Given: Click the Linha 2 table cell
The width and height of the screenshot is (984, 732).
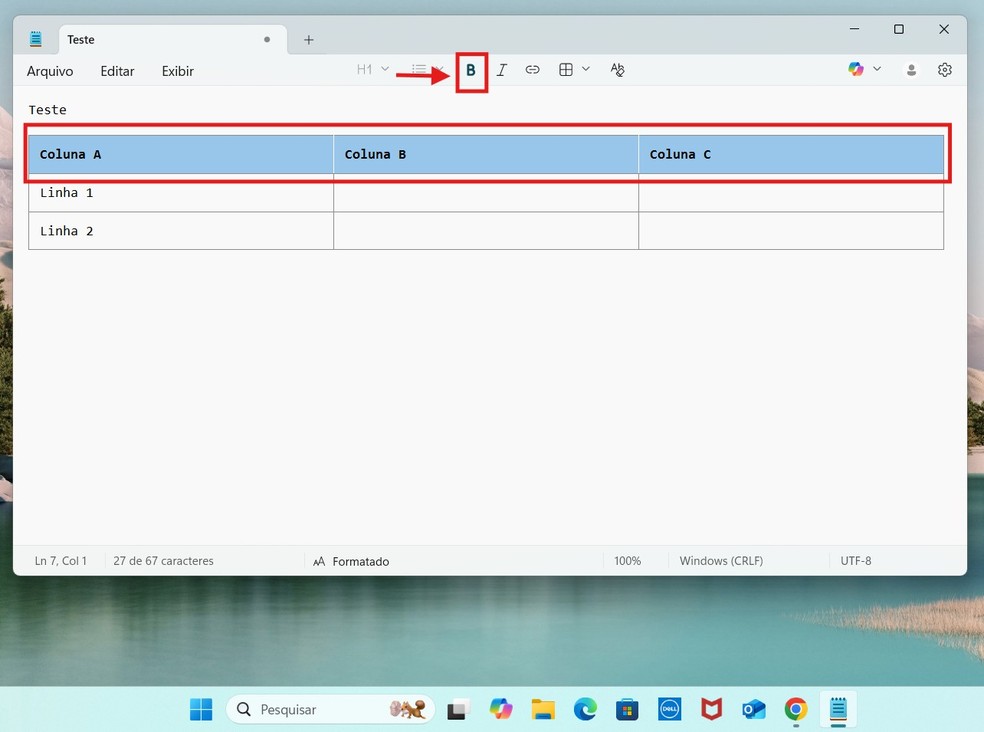Looking at the screenshot, I should click(181, 231).
